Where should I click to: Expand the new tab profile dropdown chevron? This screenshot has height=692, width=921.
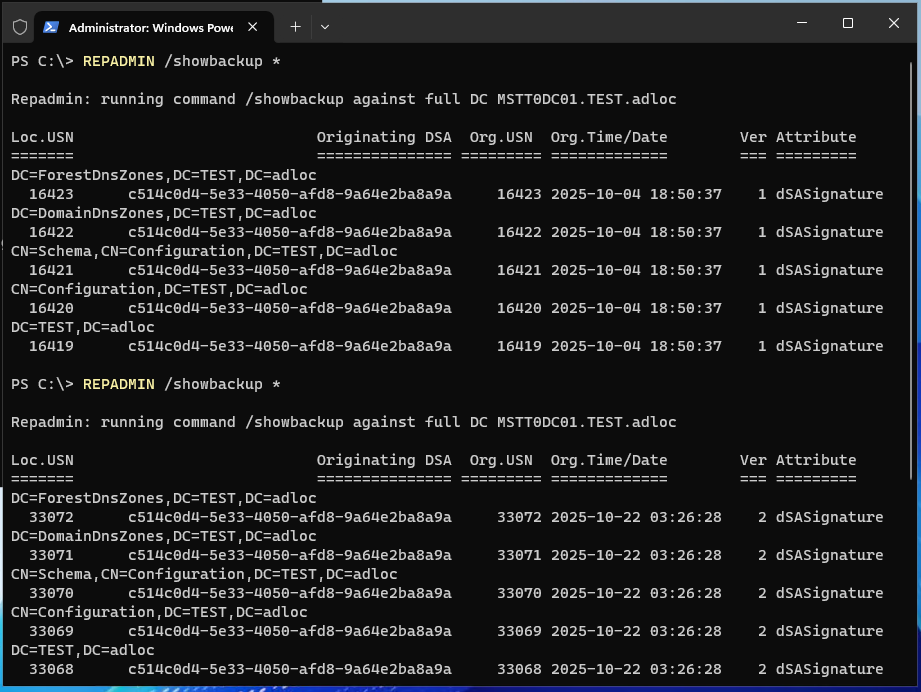tap(325, 27)
